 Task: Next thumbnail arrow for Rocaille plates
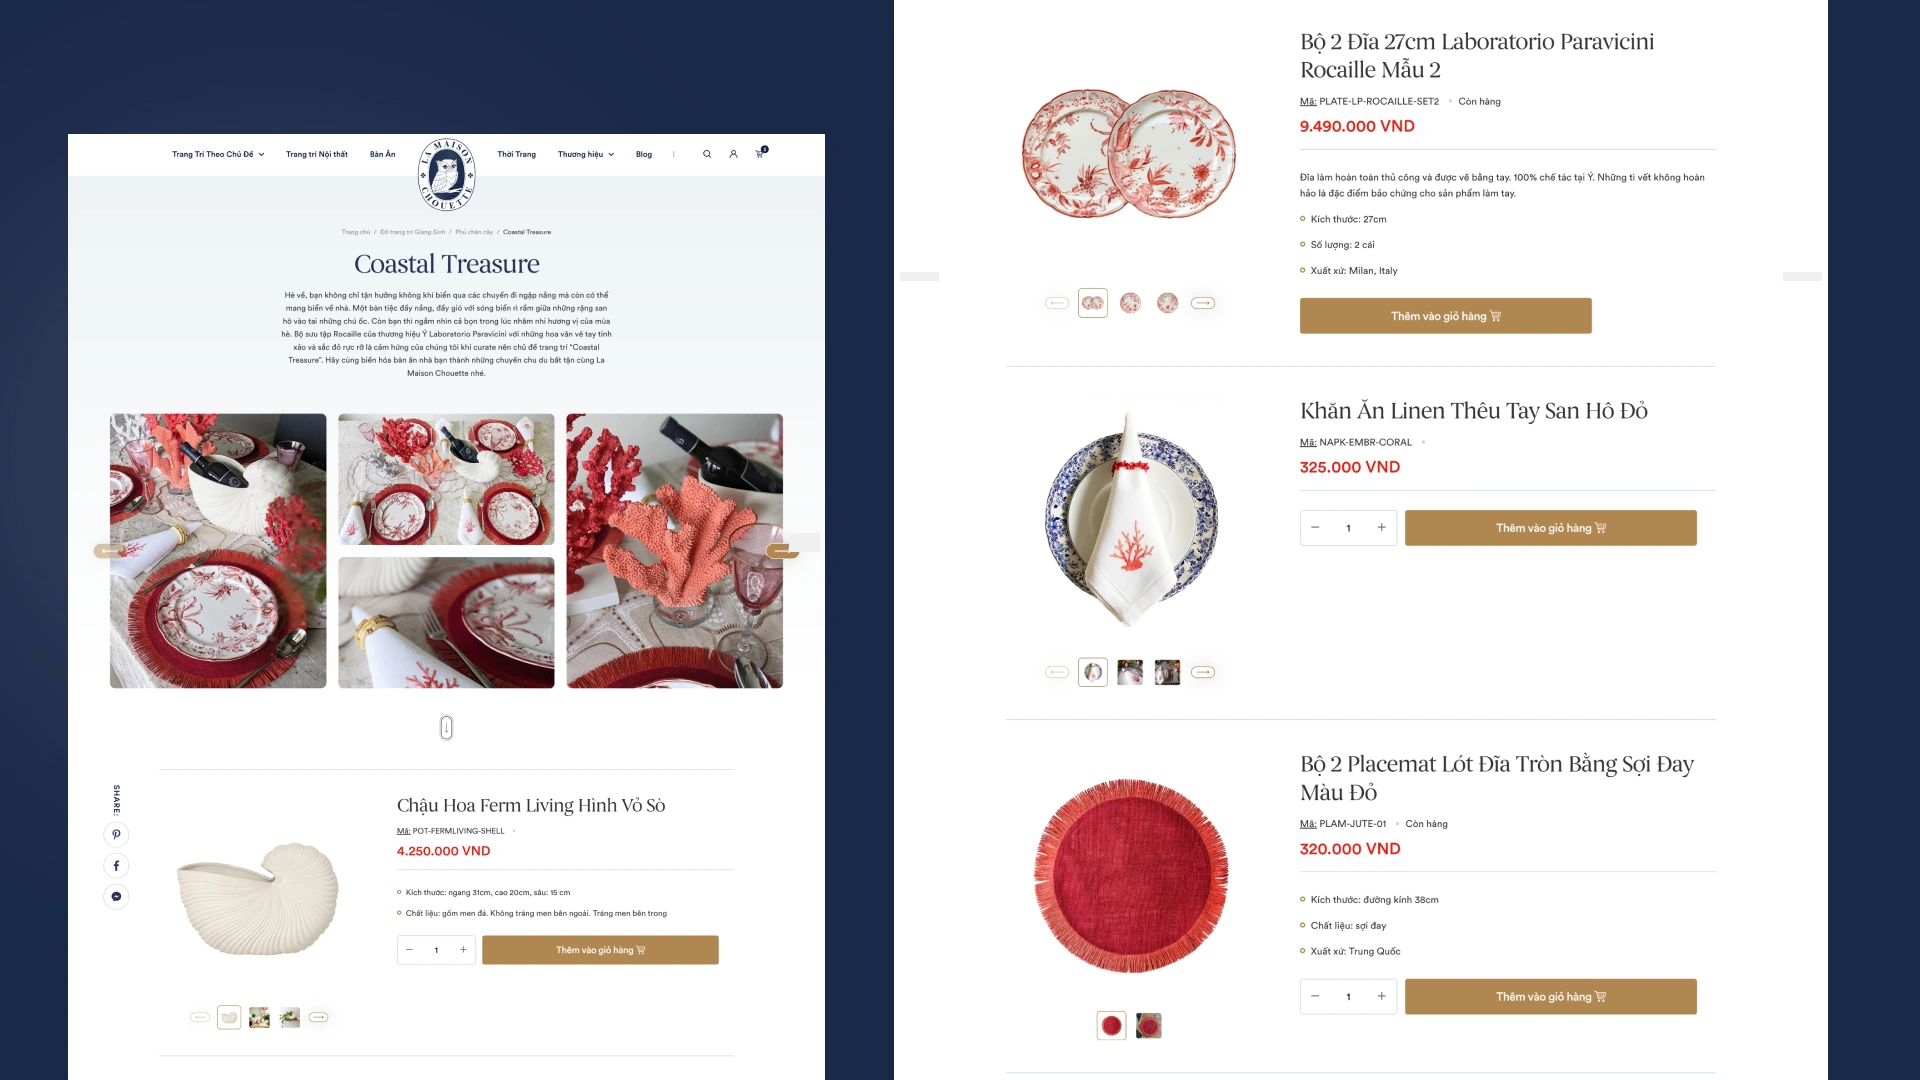click(x=1203, y=303)
